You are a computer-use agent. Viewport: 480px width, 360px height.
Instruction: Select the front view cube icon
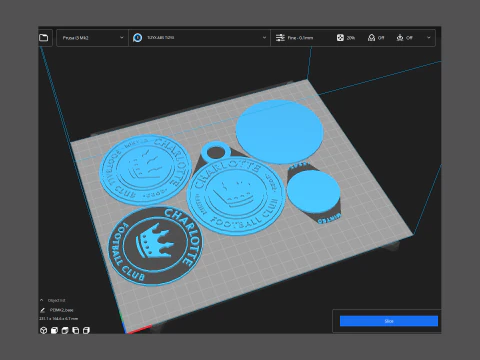pos(54,330)
